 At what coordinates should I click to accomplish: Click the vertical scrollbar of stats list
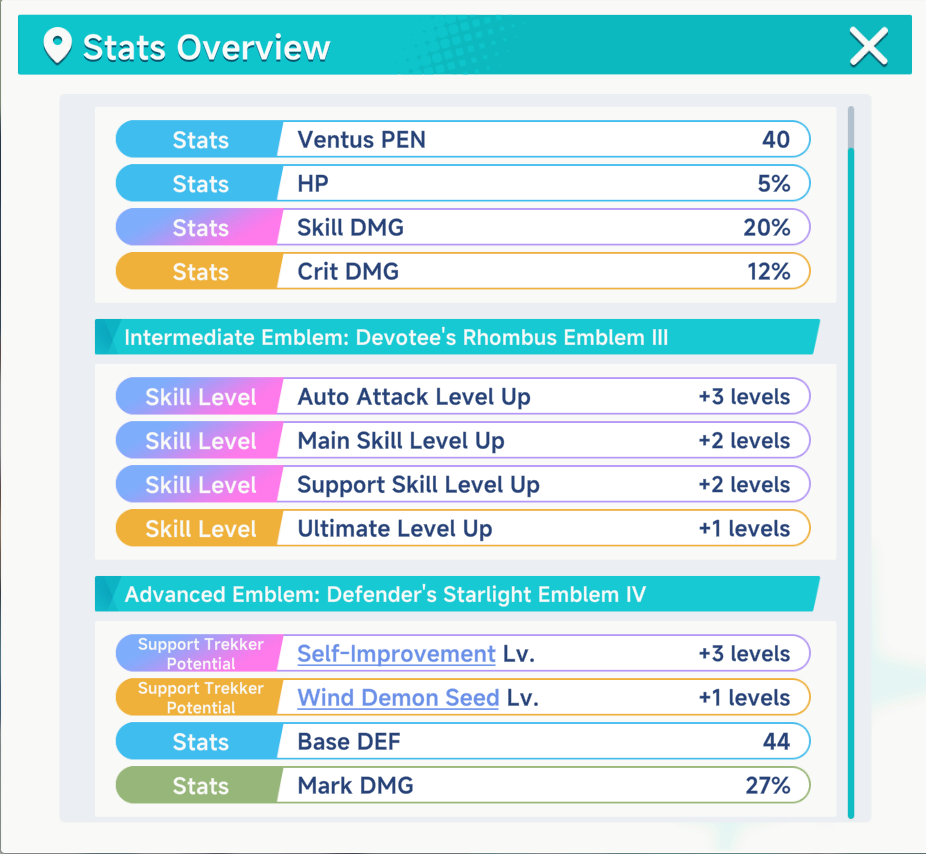click(x=851, y=462)
